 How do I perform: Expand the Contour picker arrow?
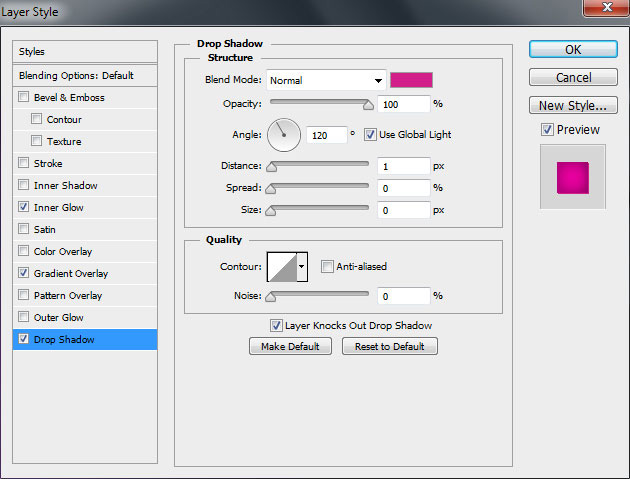[302, 267]
